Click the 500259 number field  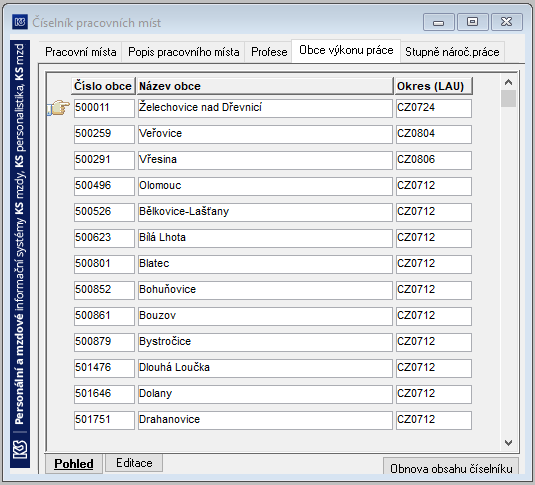point(104,134)
